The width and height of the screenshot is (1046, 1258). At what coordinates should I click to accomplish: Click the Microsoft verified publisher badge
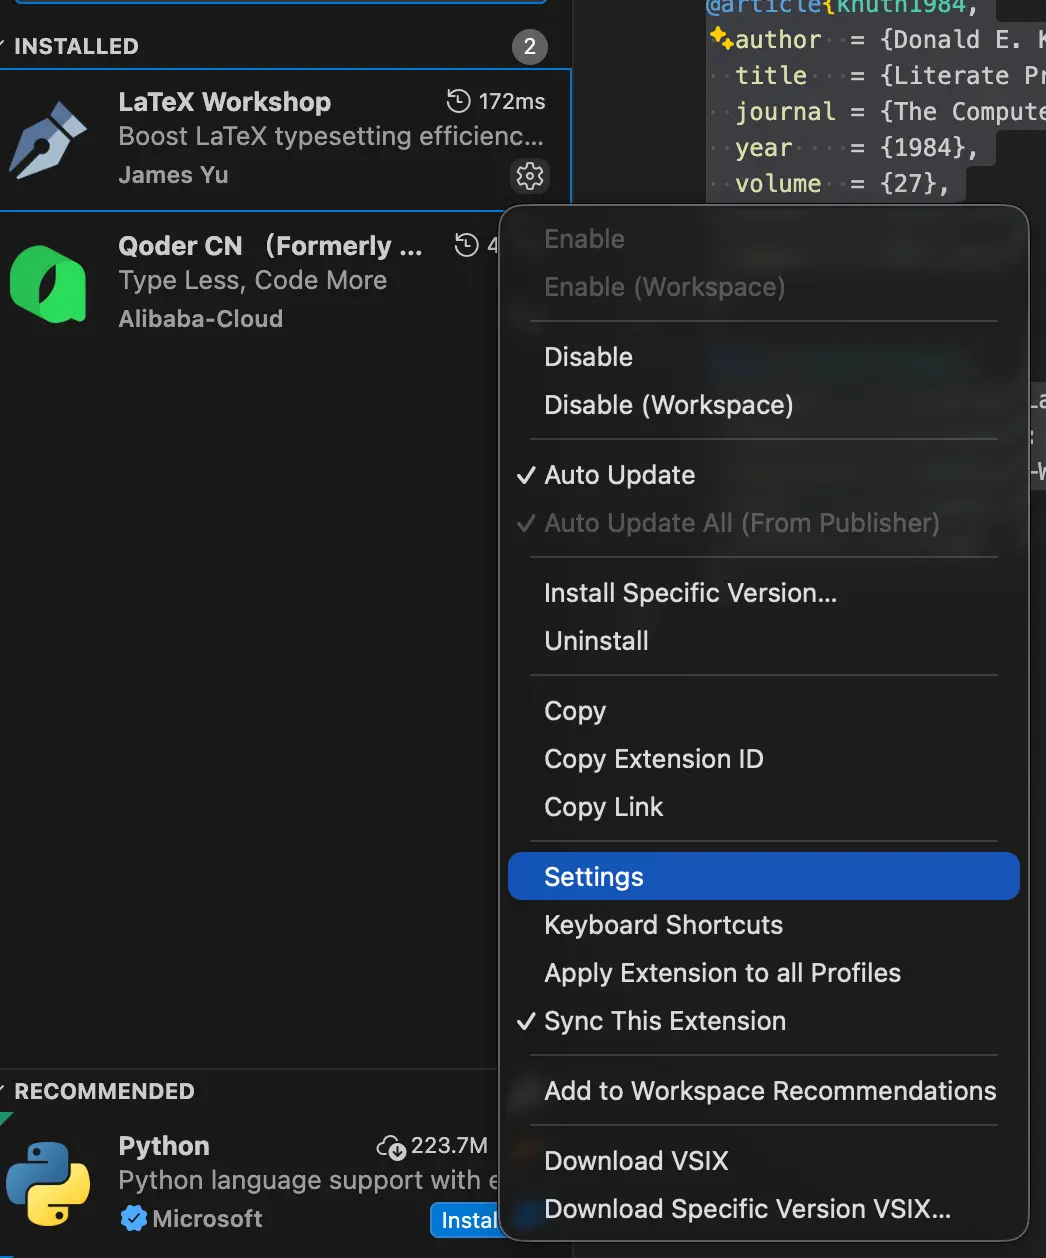click(133, 1218)
